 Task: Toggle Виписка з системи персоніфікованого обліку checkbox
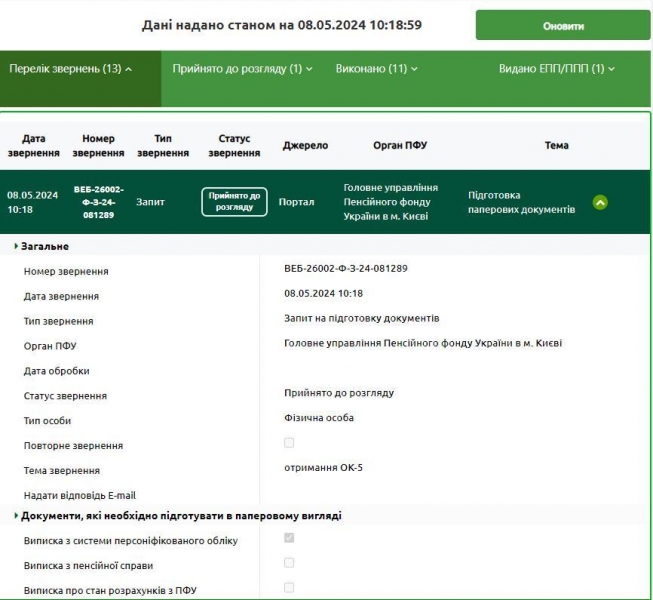[289, 539]
